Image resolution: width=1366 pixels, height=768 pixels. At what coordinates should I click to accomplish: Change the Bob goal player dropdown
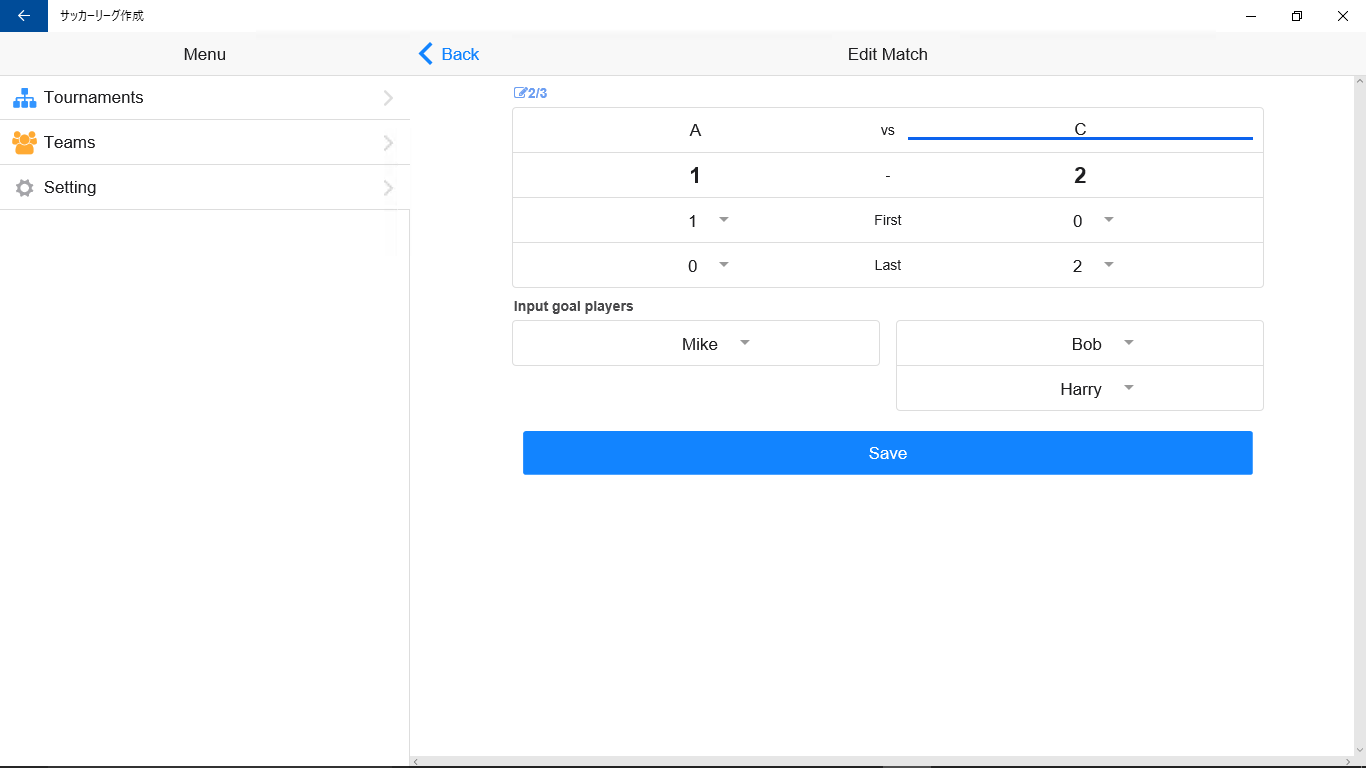[x=1128, y=343]
